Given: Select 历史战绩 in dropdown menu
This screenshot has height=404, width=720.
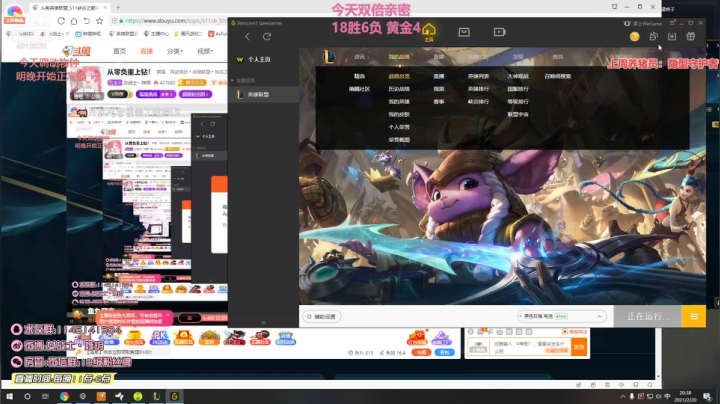Looking at the screenshot, I should coord(399,89).
